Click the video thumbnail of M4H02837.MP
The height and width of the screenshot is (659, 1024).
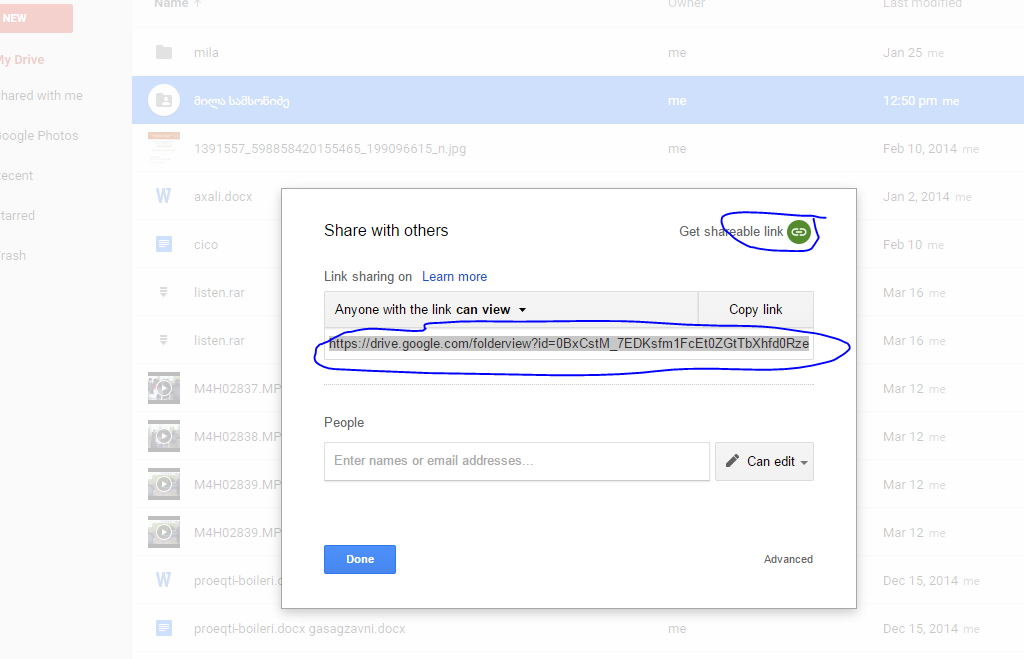point(164,388)
